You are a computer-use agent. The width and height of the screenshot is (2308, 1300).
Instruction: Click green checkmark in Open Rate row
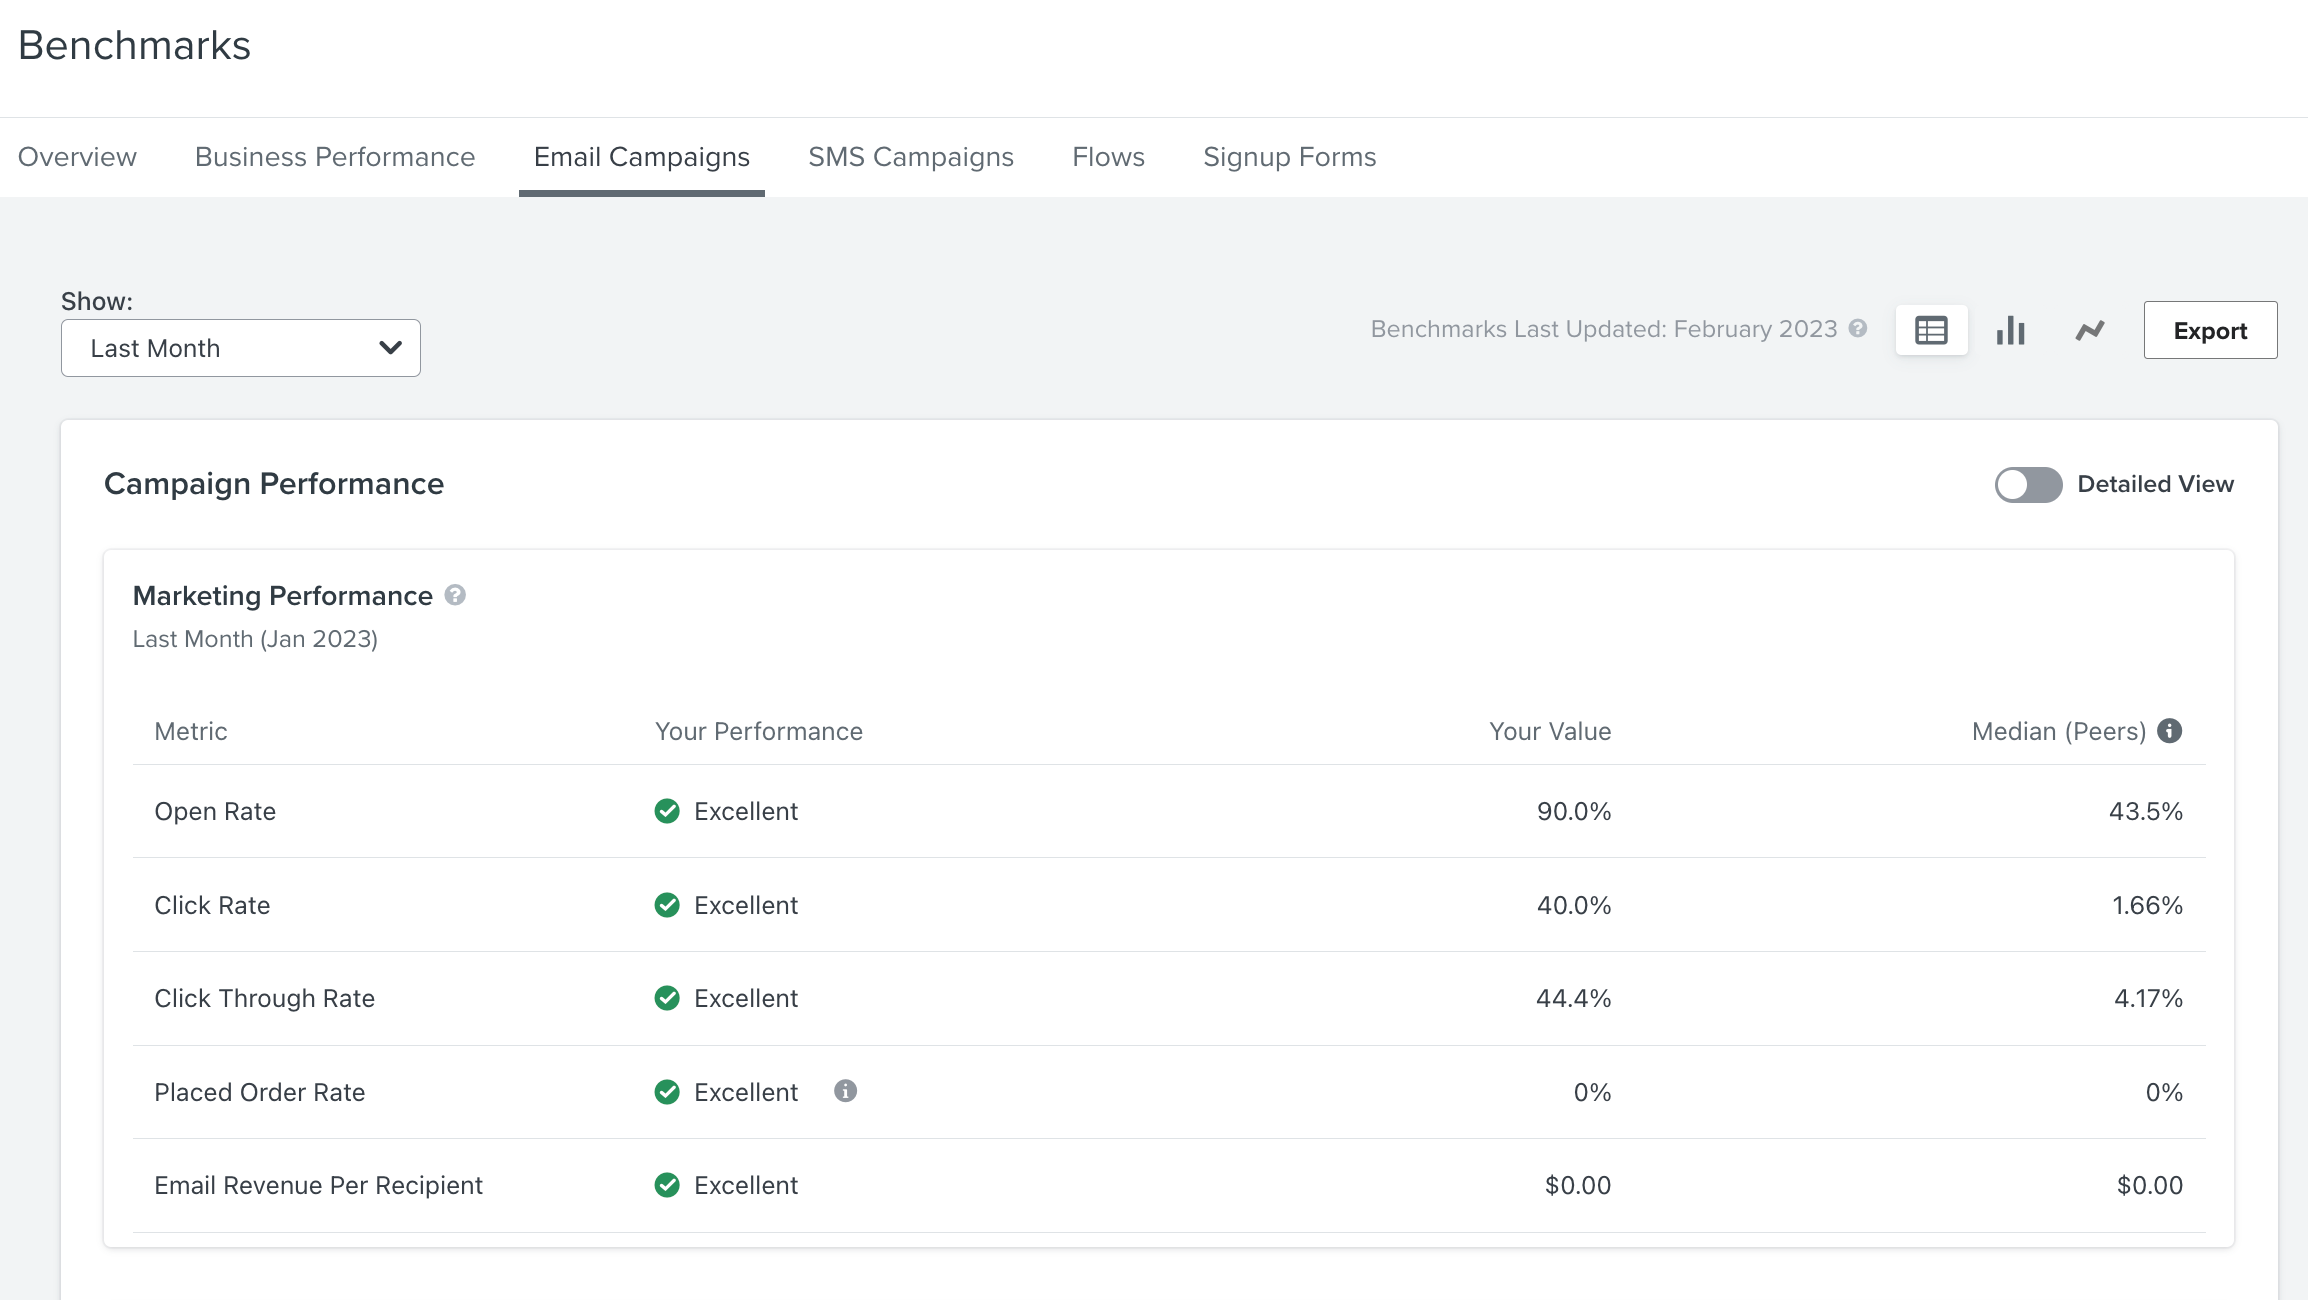667,811
